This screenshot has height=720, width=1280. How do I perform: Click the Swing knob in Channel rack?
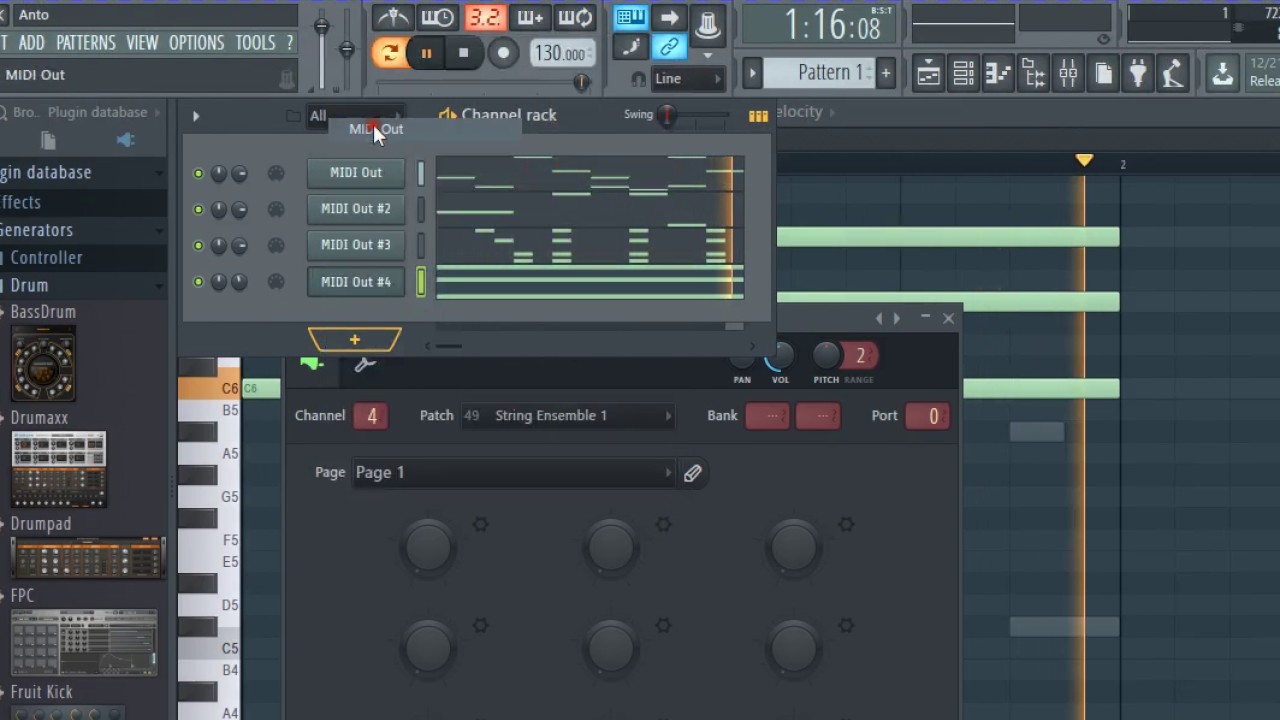667,115
